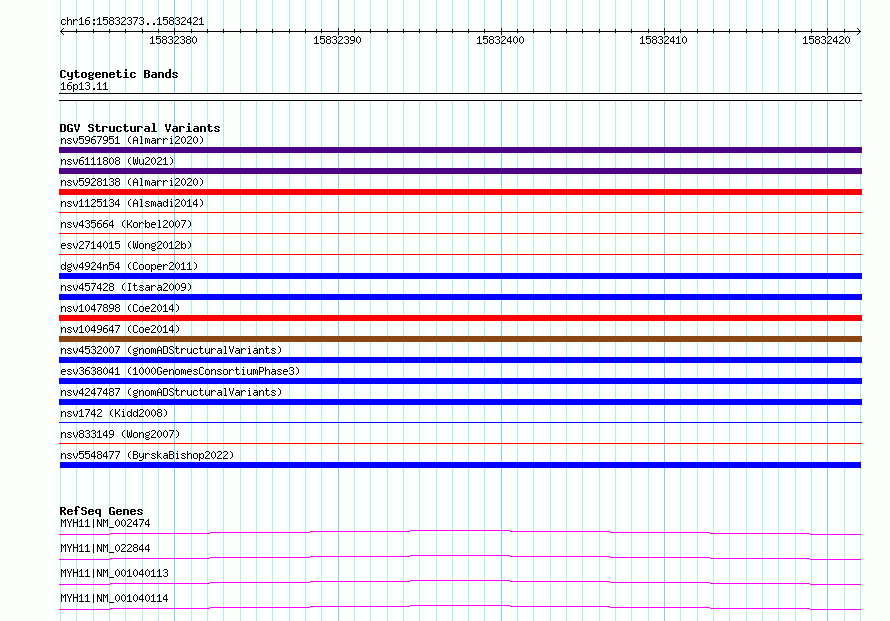Select the nsv457428 (Itsara2009) label
The height and width of the screenshot is (621, 890).
[126, 287]
